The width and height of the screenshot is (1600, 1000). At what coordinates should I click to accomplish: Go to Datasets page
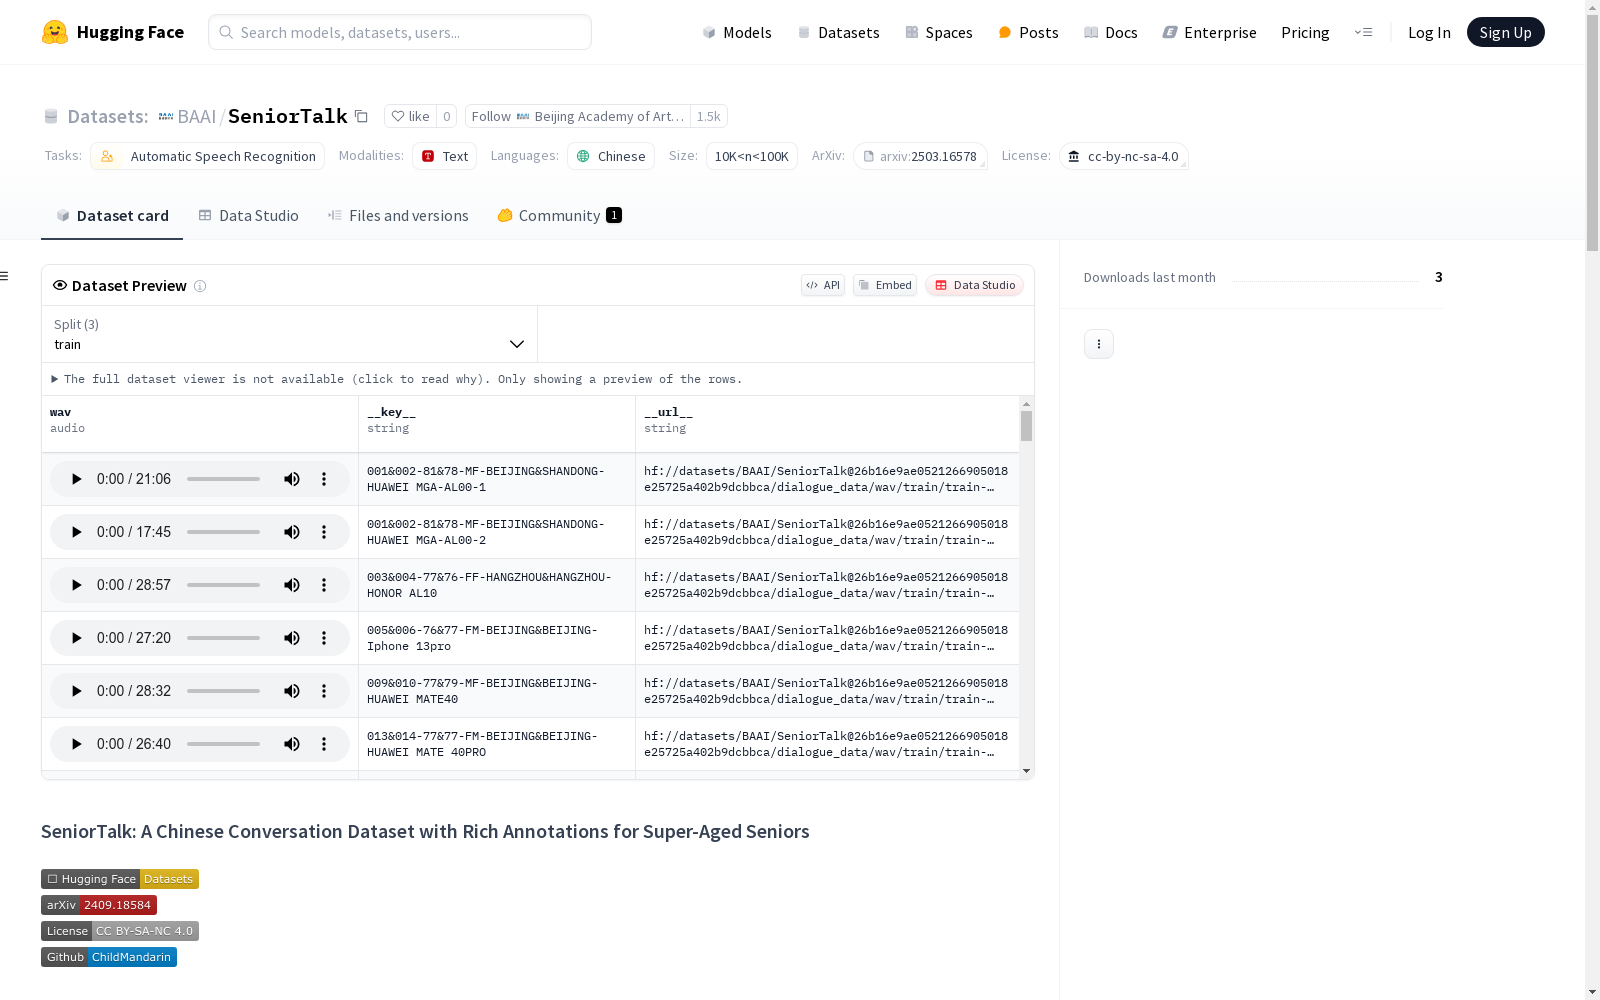(838, 32)
